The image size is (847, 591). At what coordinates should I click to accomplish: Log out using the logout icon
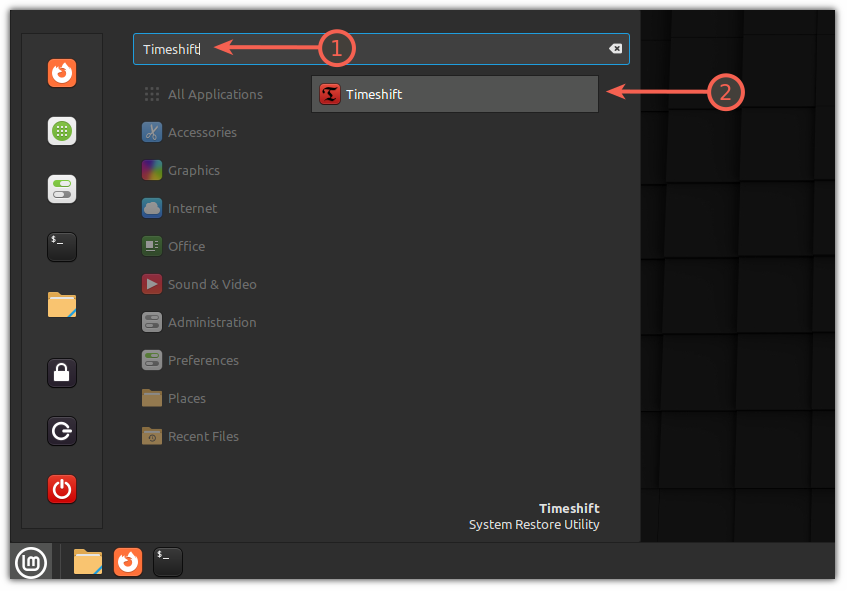point(62,431)
